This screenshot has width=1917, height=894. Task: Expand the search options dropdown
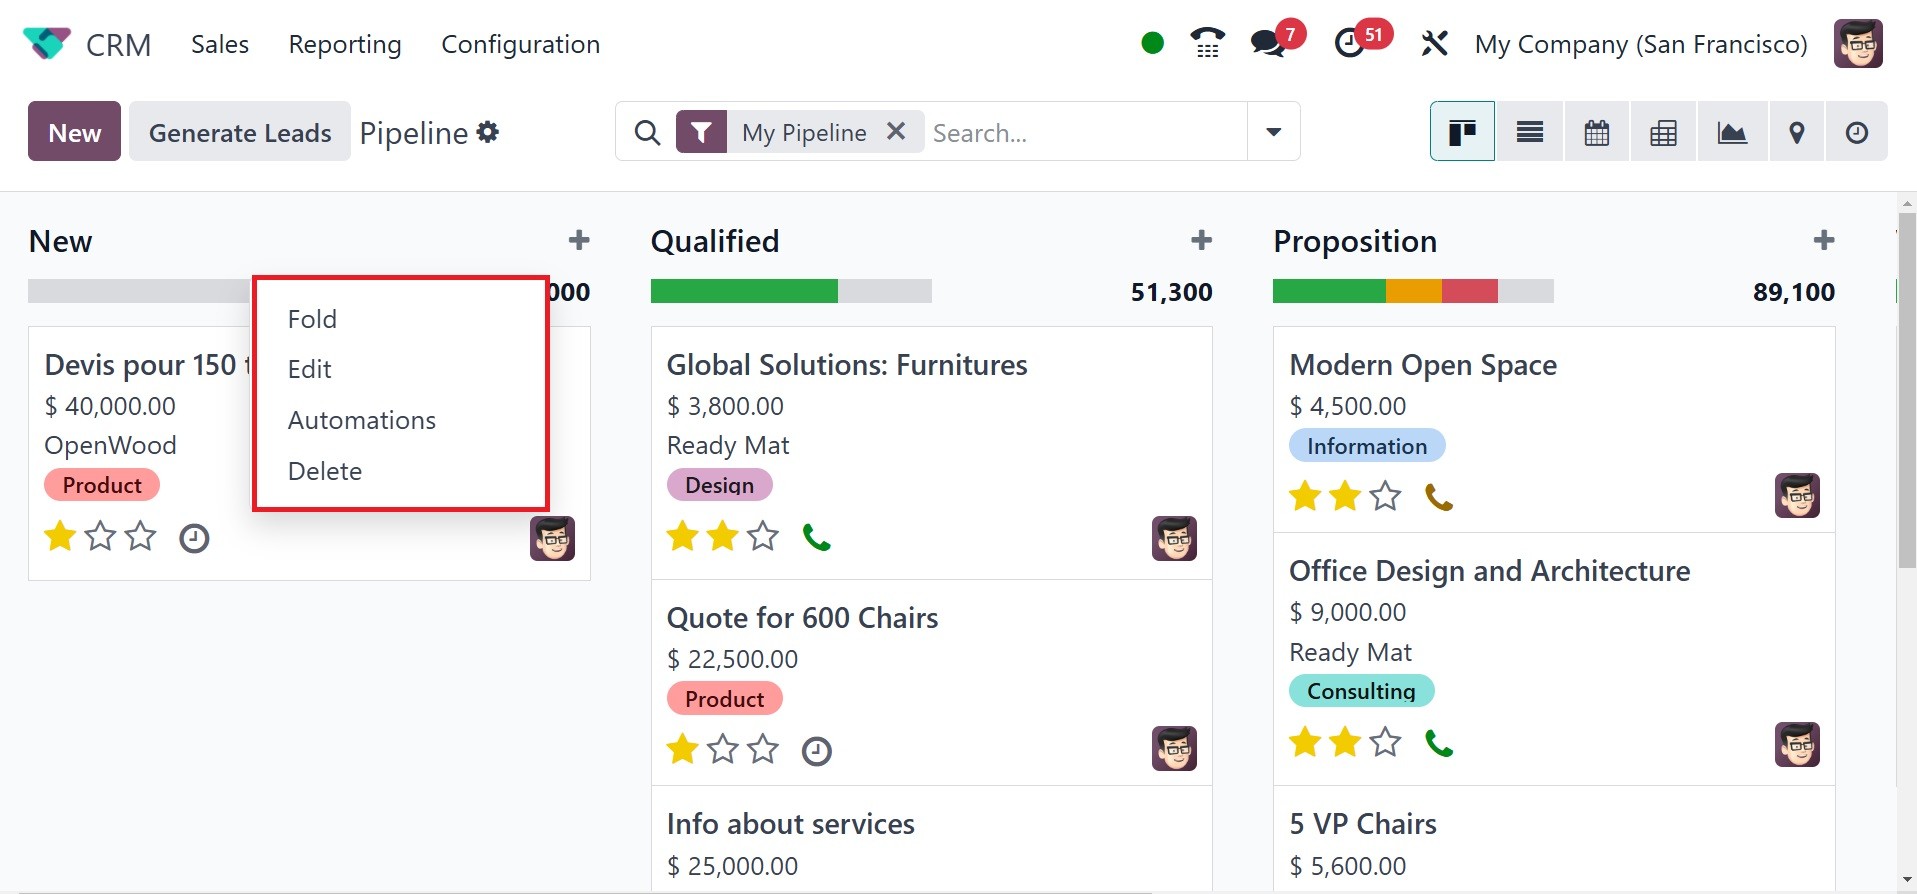(x=1273, y=131)
